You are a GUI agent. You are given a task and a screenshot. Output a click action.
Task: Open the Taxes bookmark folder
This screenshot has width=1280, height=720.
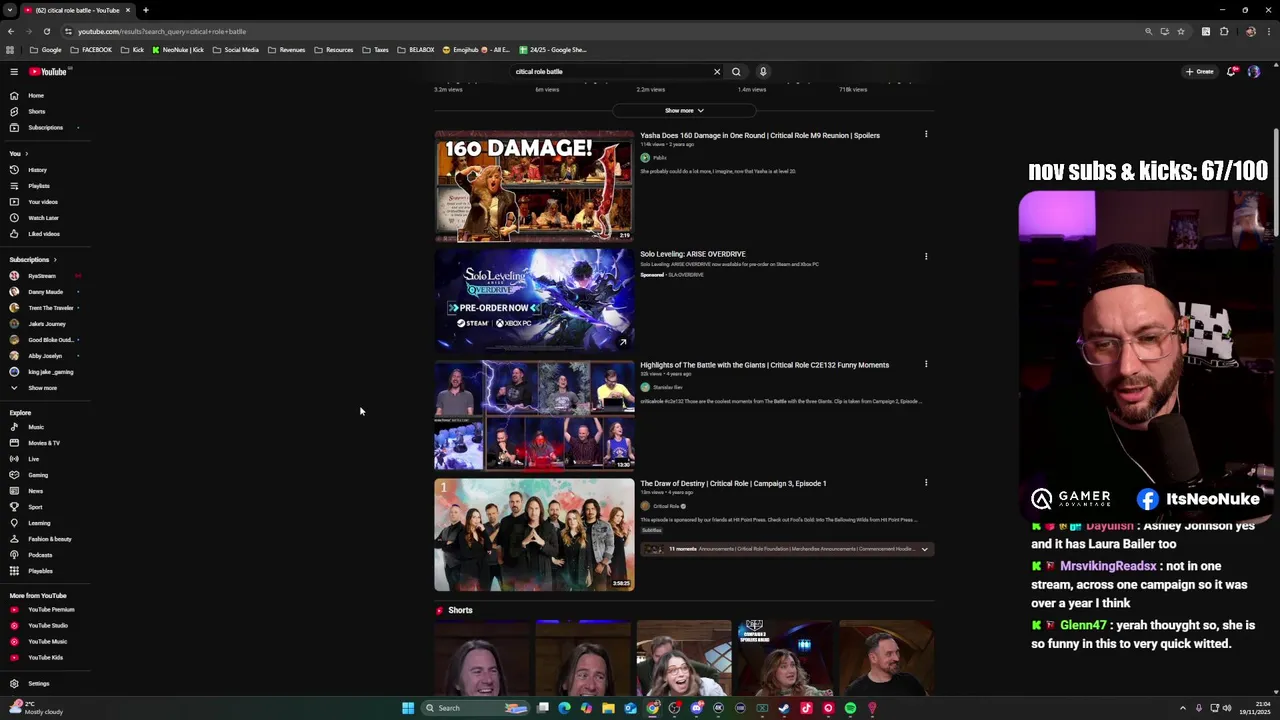tap(375, 50)
